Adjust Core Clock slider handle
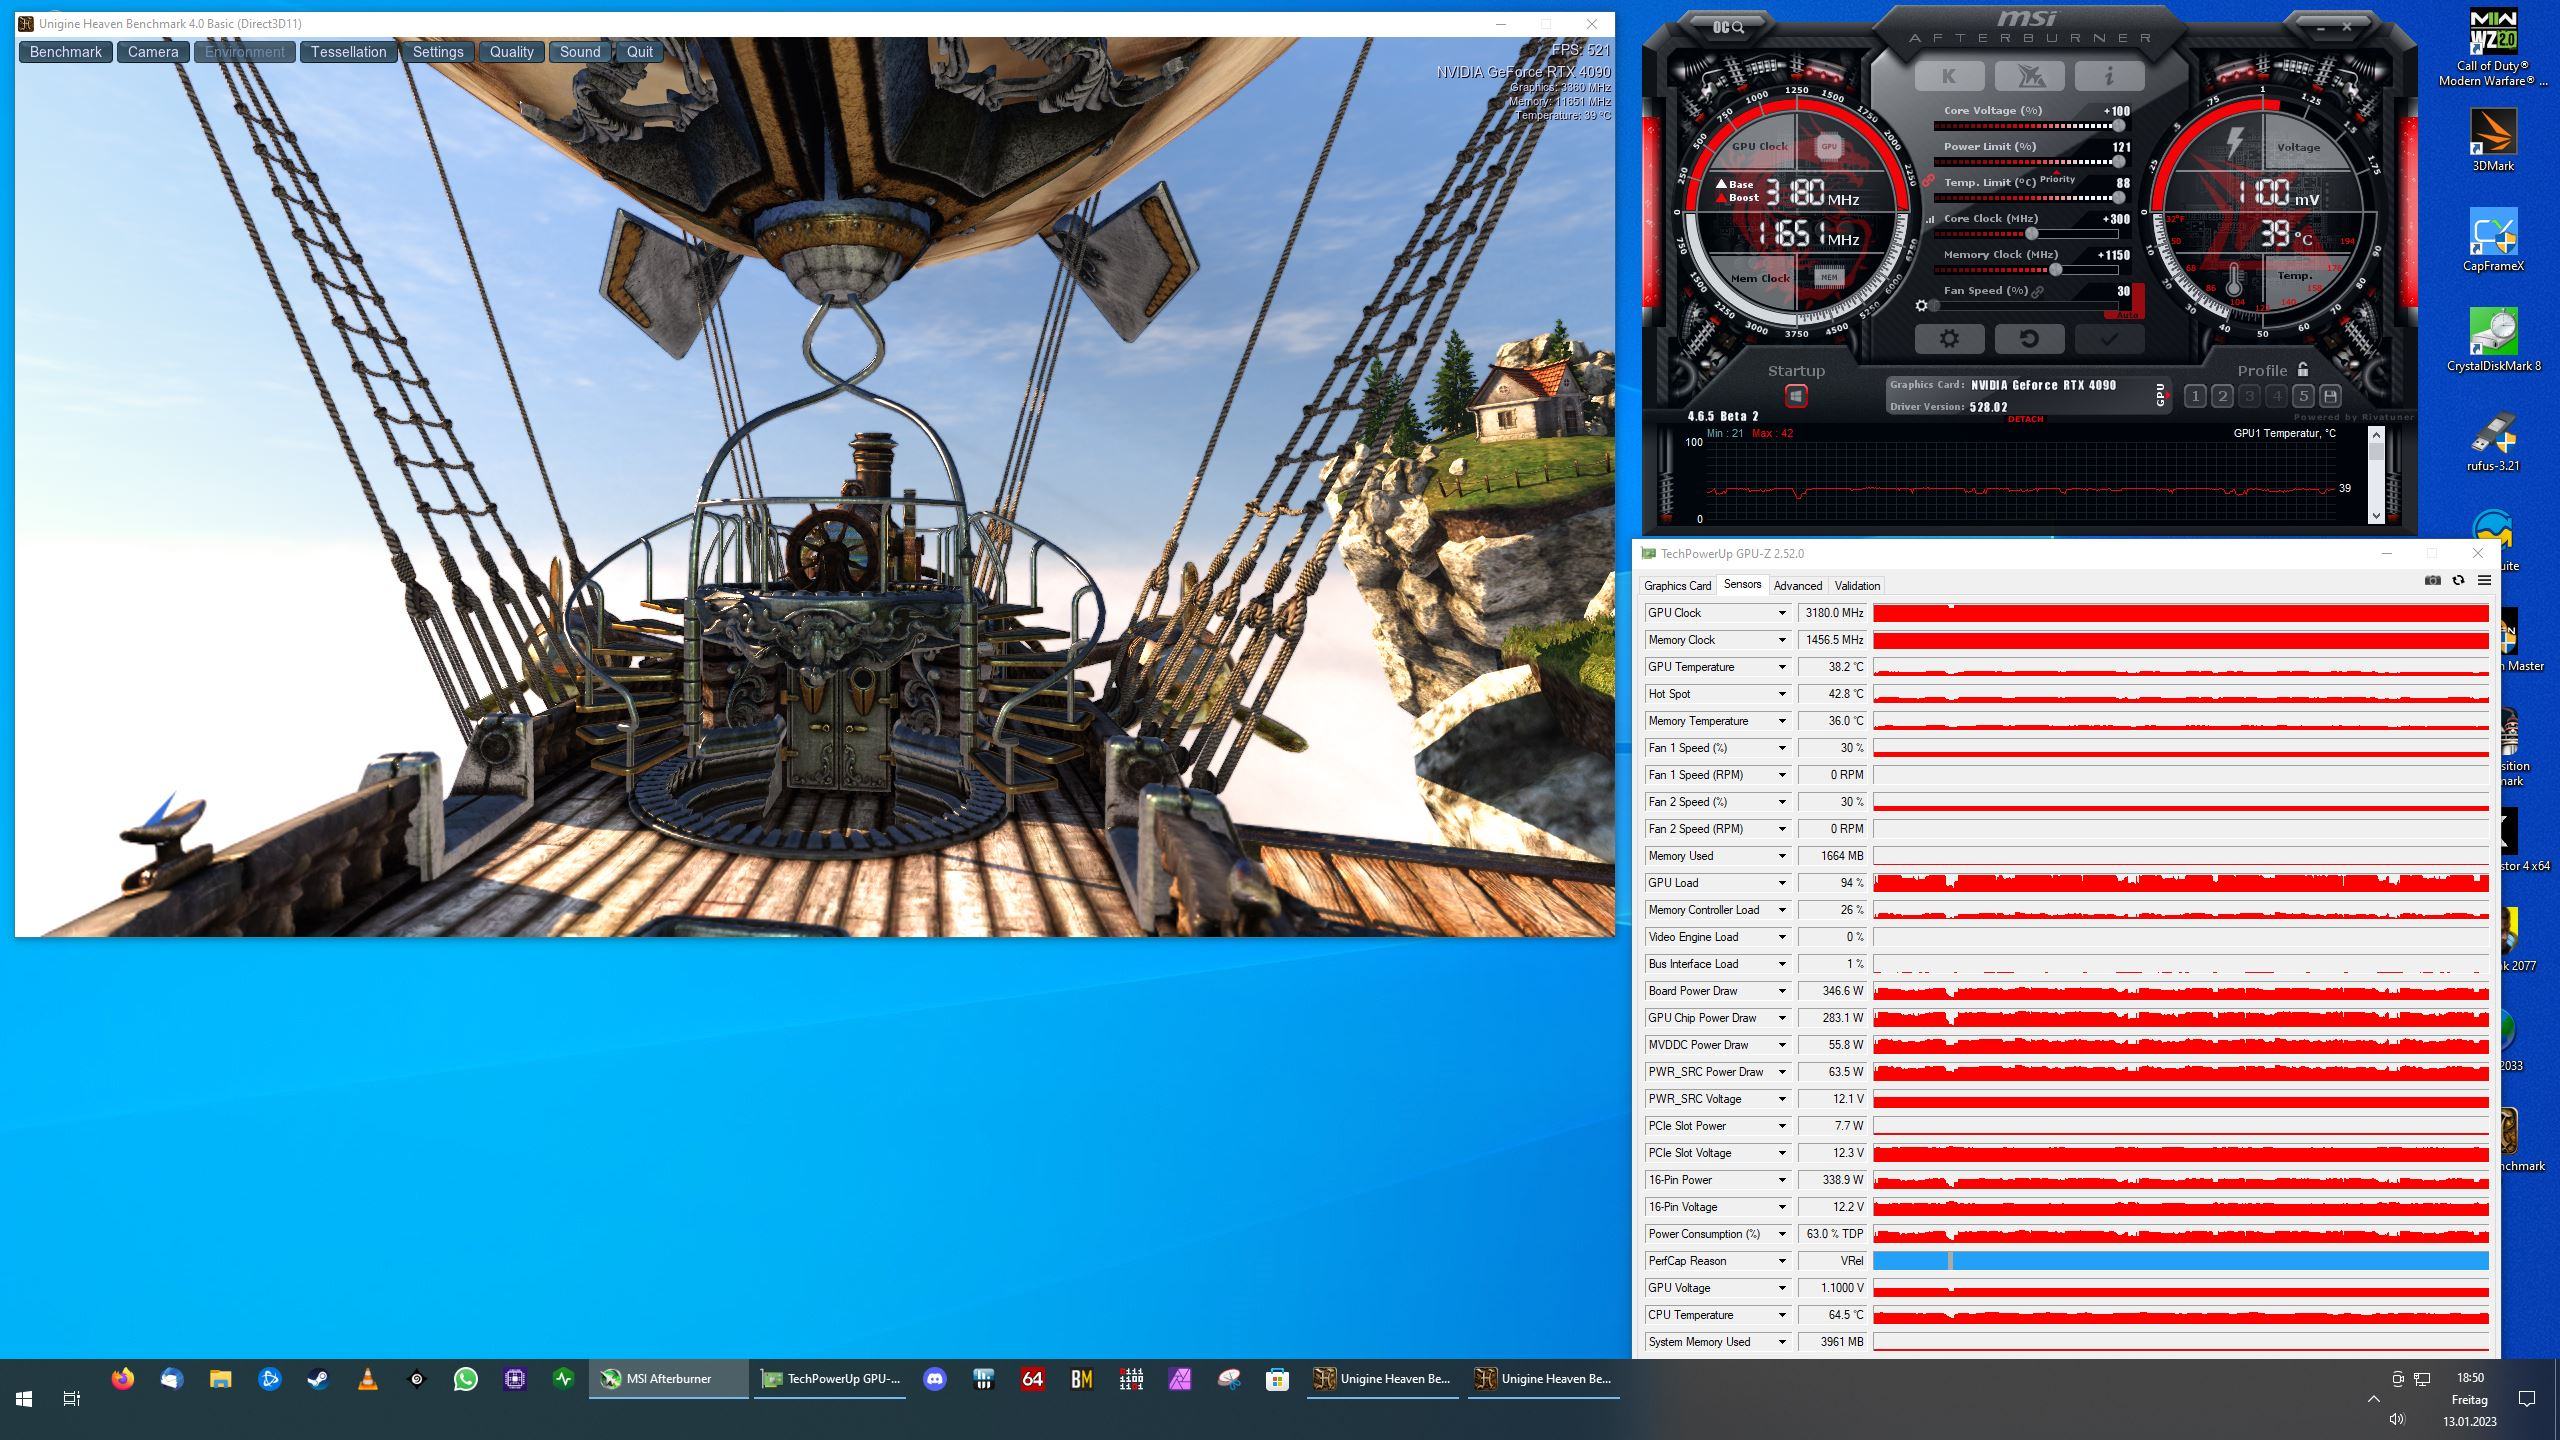The image size is (2560, 1440). 2031,234
